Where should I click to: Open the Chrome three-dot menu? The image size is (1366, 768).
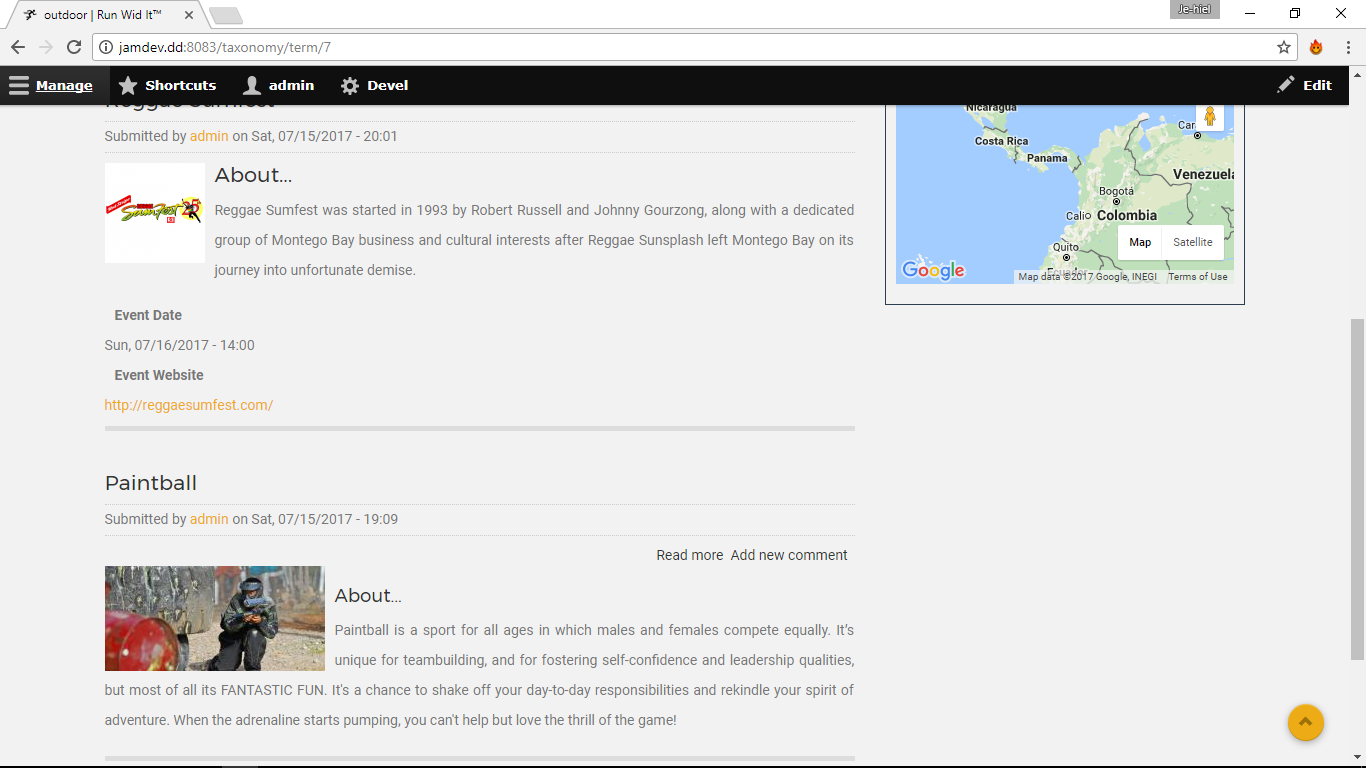[1348, 47]
